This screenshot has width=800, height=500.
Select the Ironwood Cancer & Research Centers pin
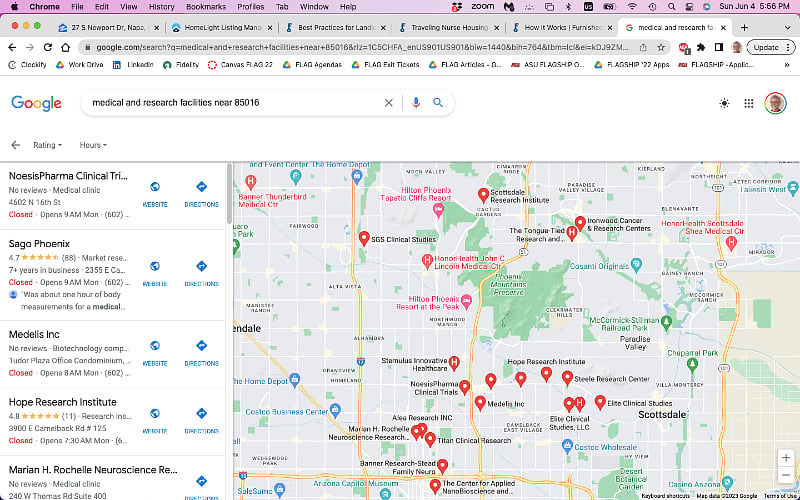point(580,223)
